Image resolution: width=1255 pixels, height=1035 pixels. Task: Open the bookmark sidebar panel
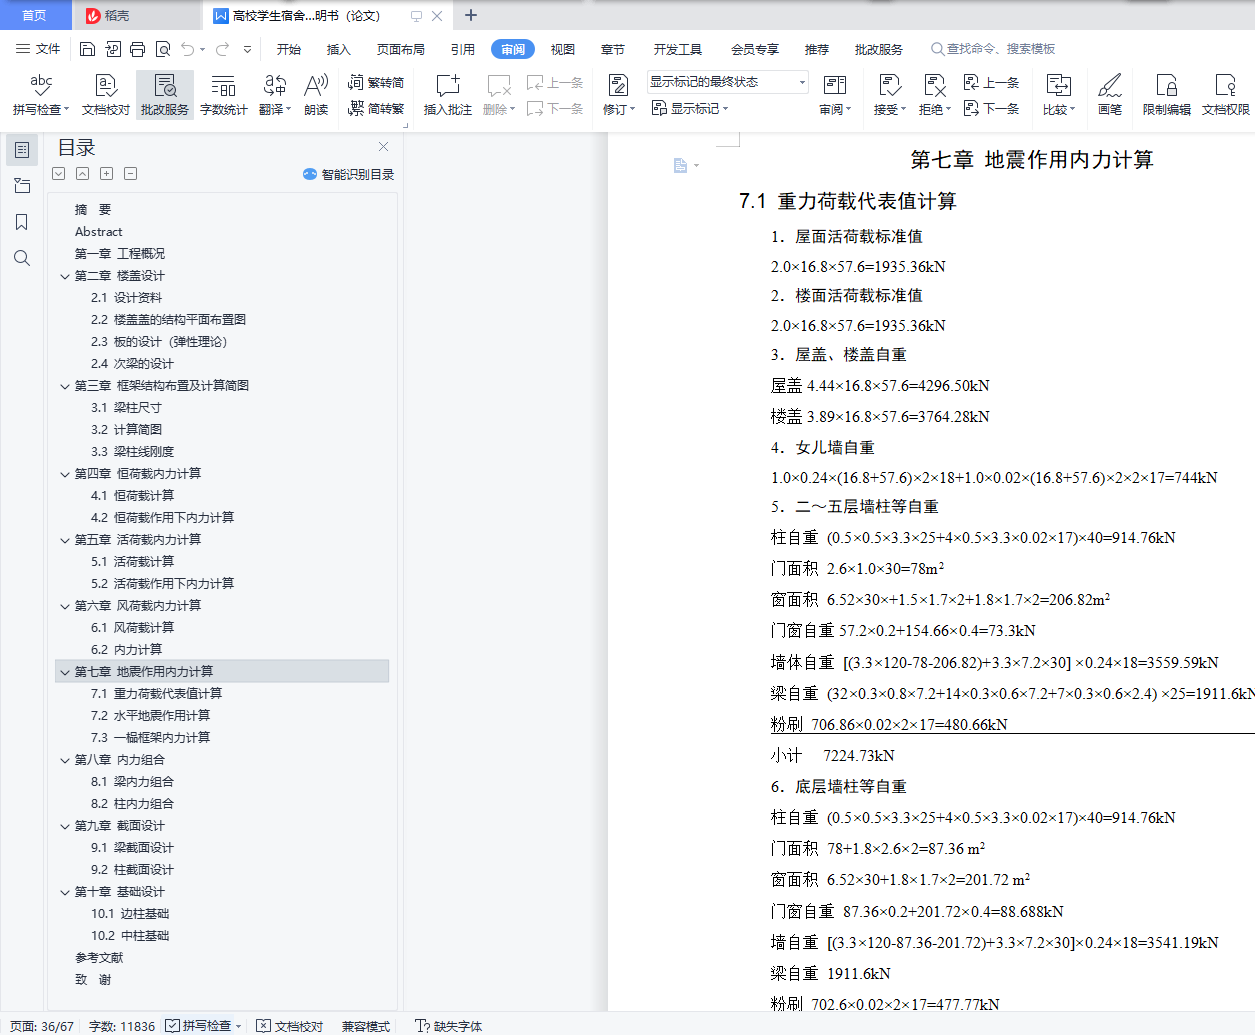(x=22, y=222)
